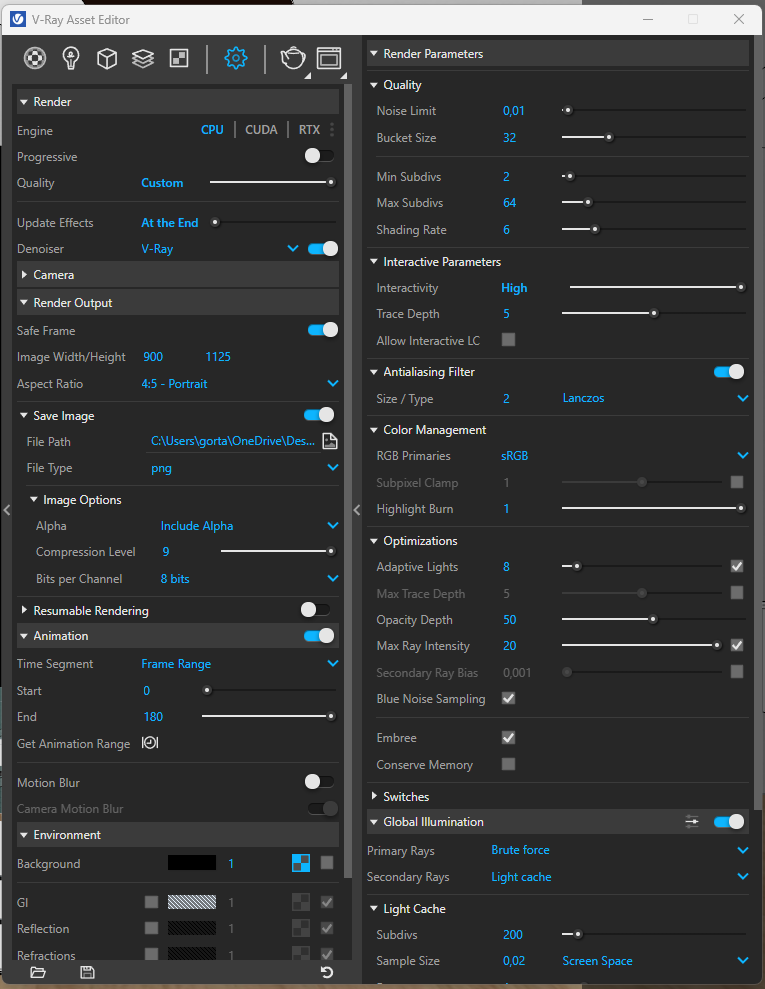Enable the Resumable Rendering switch

coord(315,609)
